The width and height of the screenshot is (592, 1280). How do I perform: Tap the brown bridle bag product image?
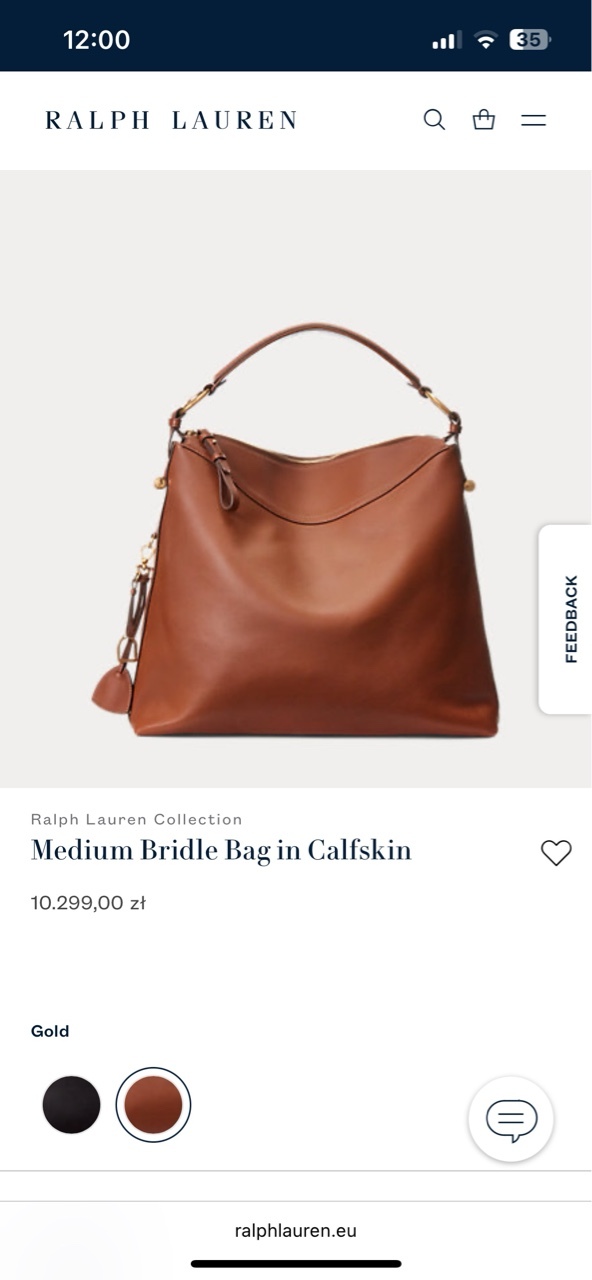click(296, 530)
